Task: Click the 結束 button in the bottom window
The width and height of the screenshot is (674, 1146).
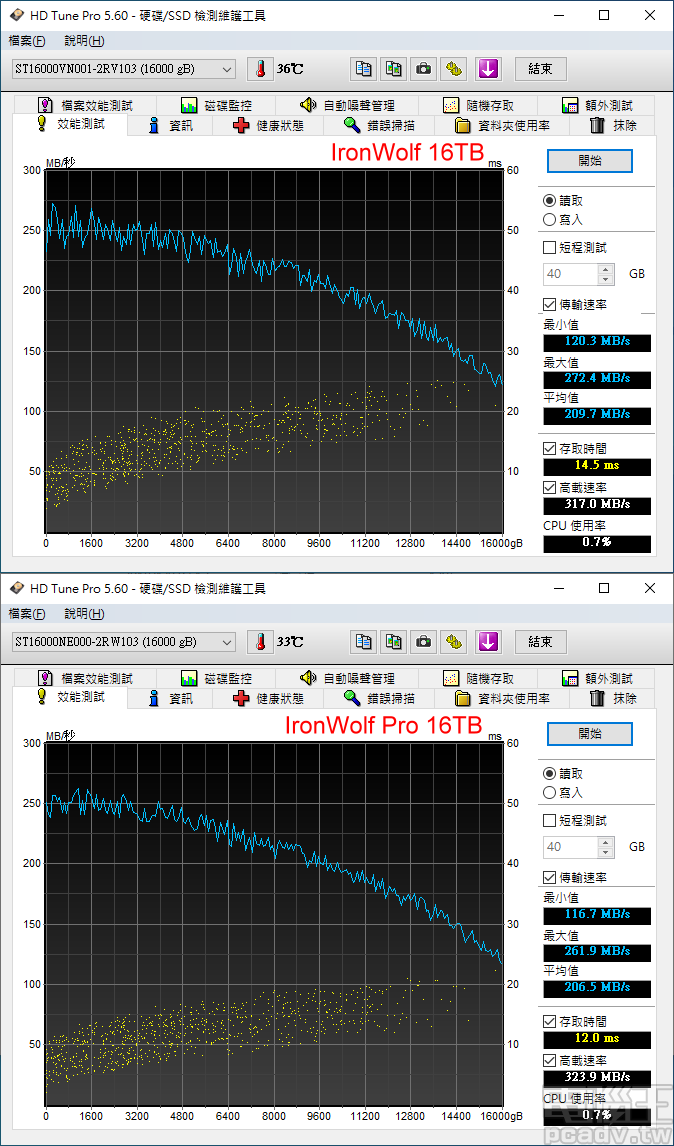Action: [540, 642]
